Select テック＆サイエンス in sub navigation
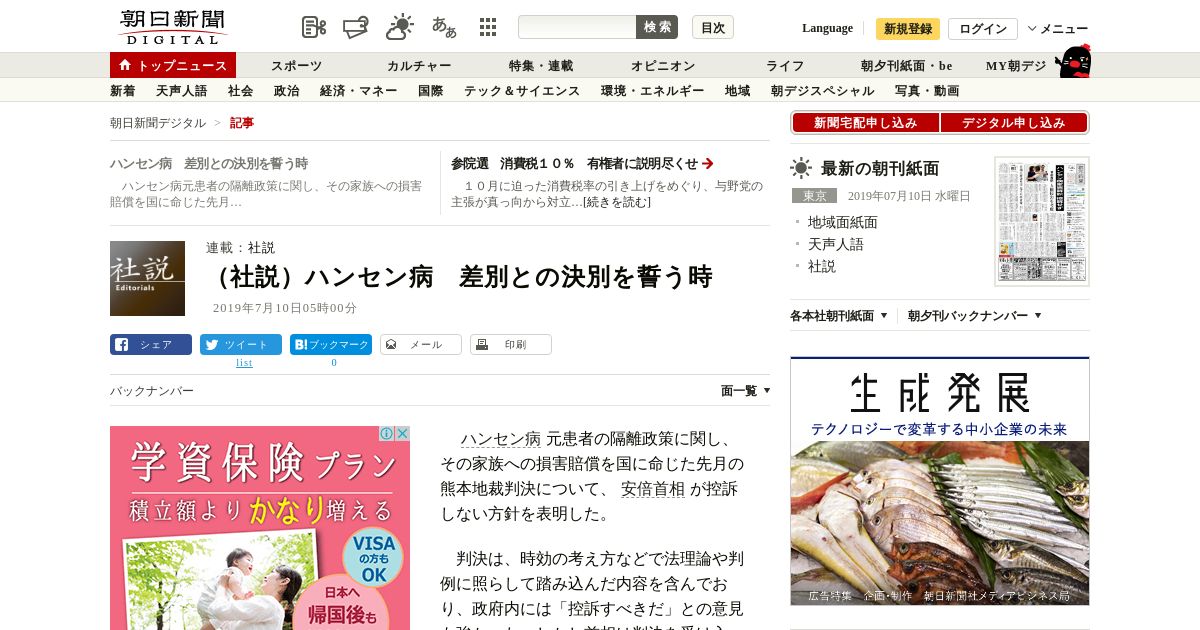The width and height of the screenshot is (1200, 630). (522, 91)
